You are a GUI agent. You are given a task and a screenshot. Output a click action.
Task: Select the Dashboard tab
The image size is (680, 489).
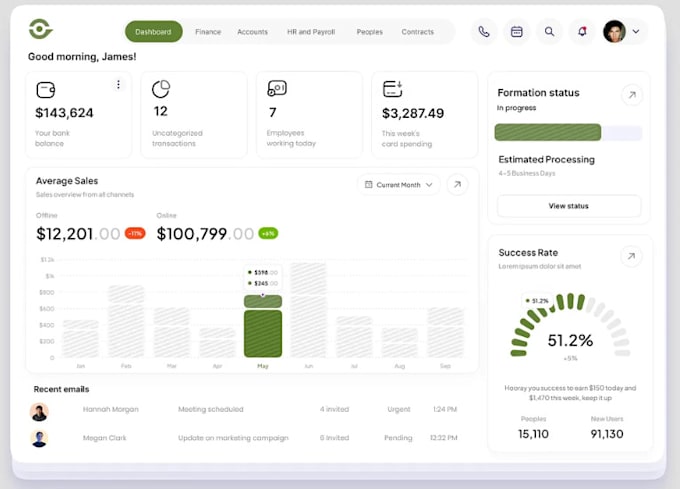pyautogui.click(x=154, y=32)
